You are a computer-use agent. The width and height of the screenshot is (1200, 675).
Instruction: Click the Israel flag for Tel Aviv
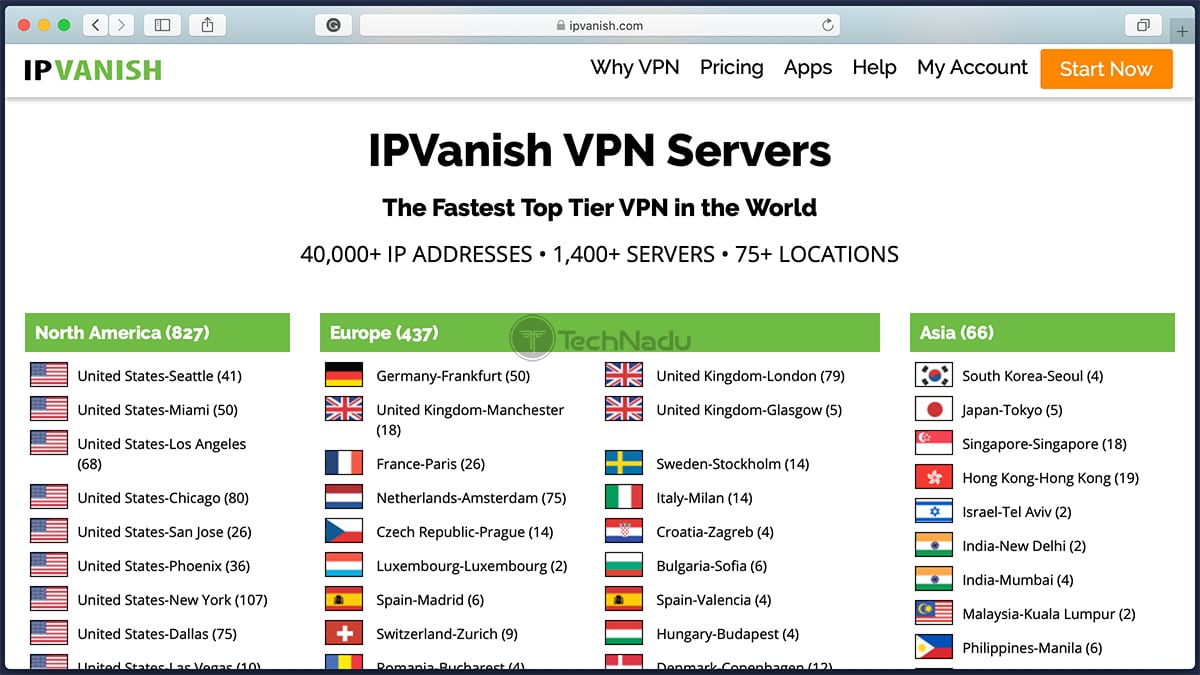[934, 512]
